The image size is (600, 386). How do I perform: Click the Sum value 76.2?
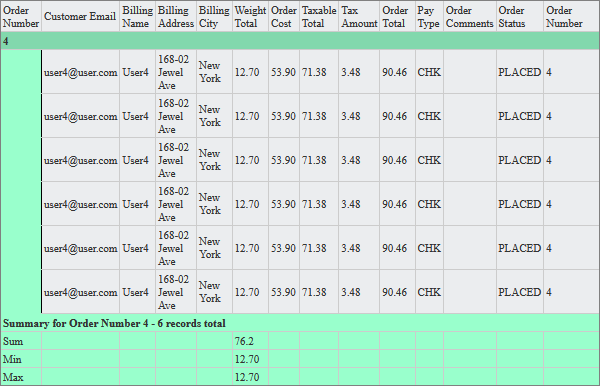pos(244,341)
